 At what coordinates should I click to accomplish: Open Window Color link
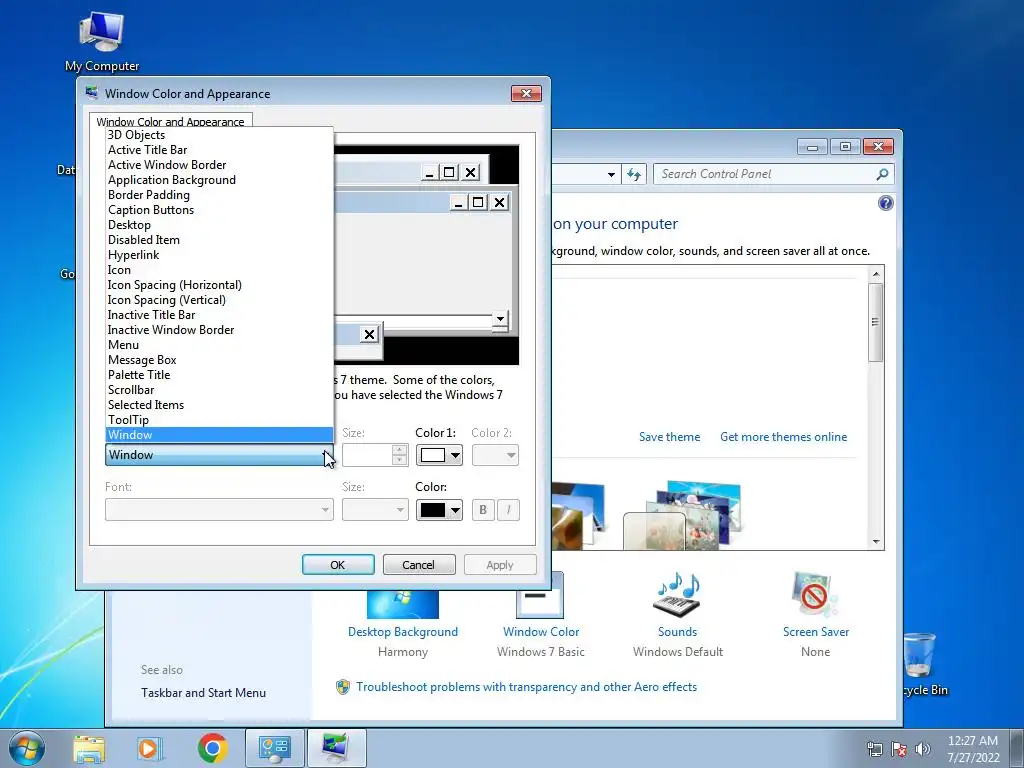[x=541, y=632]
